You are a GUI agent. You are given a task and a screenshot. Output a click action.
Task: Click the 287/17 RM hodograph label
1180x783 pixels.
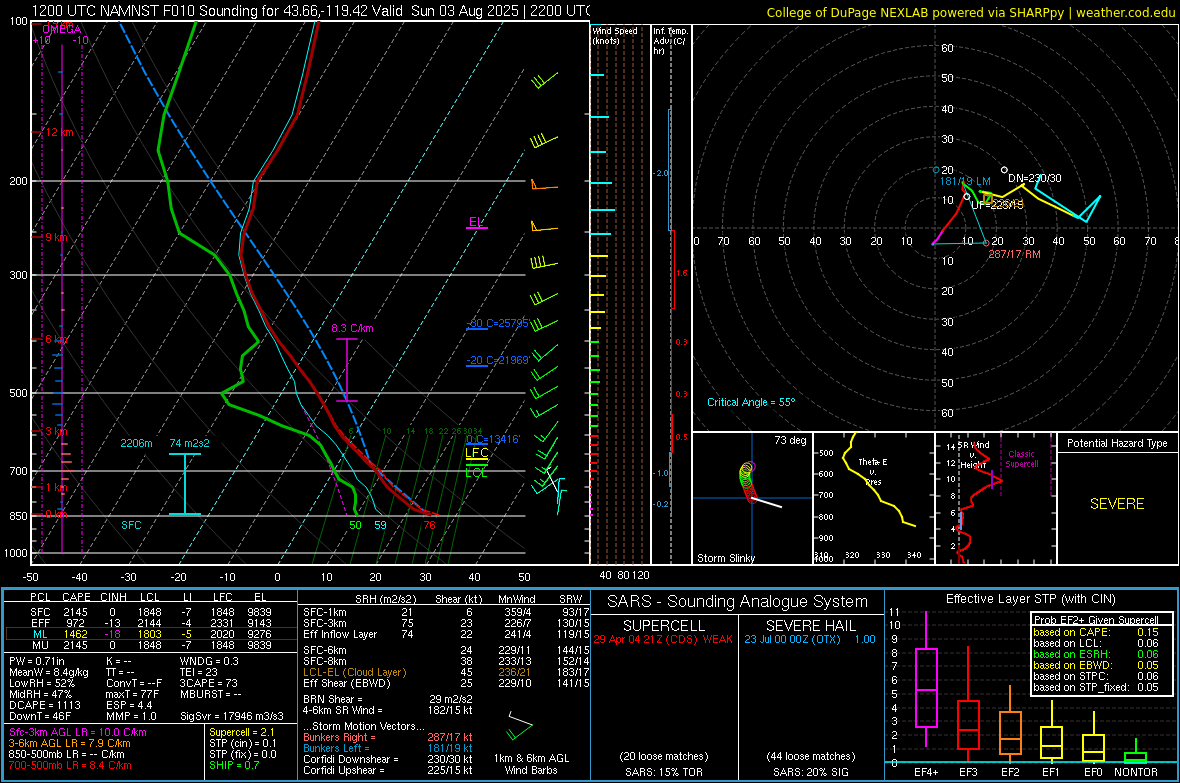pos(1014,254)
